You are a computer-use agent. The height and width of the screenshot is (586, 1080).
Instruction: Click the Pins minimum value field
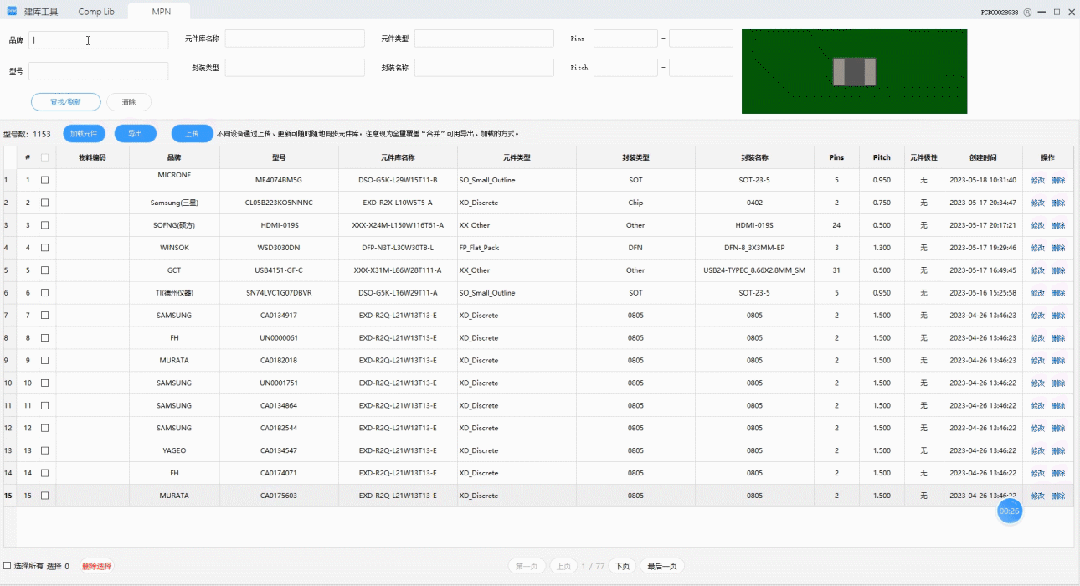(625, 39)
